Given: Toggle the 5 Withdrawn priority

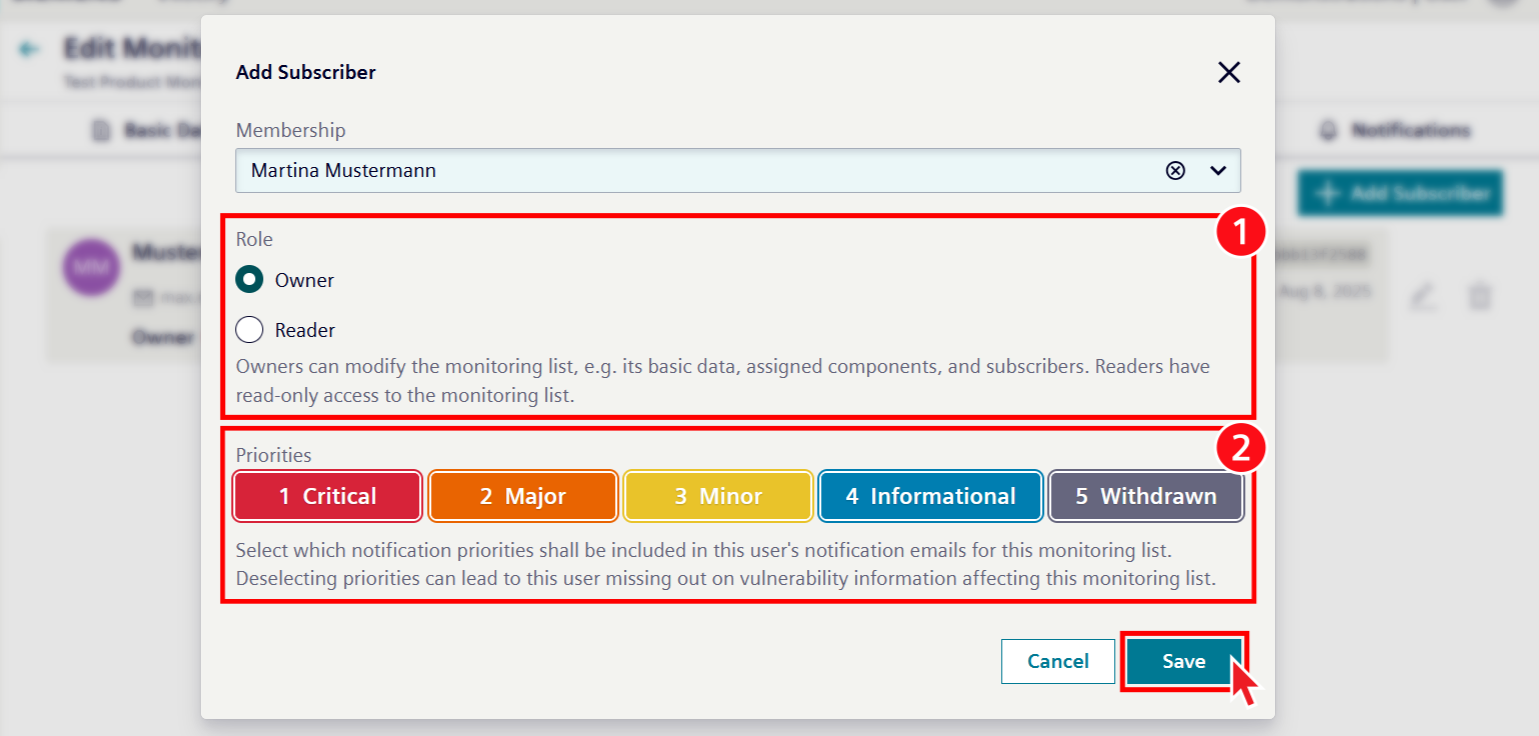Looking at the screenshot, I should coord(1146,496).
